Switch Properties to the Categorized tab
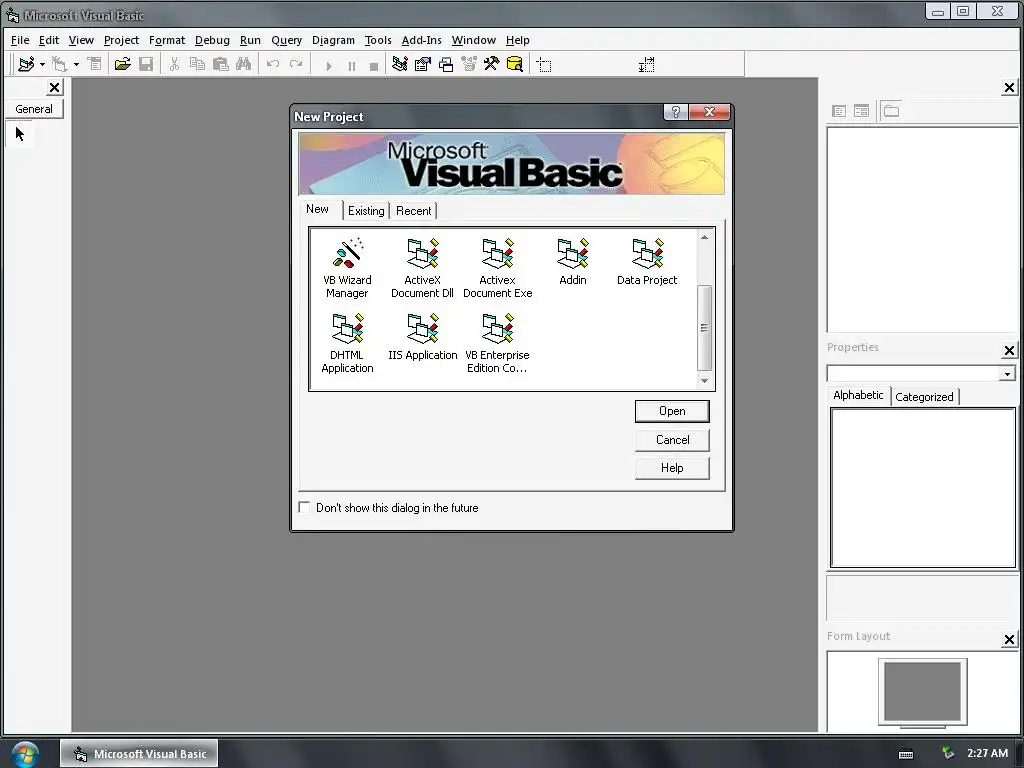This screenshot has width=1024, height=768. coord(924,396)
